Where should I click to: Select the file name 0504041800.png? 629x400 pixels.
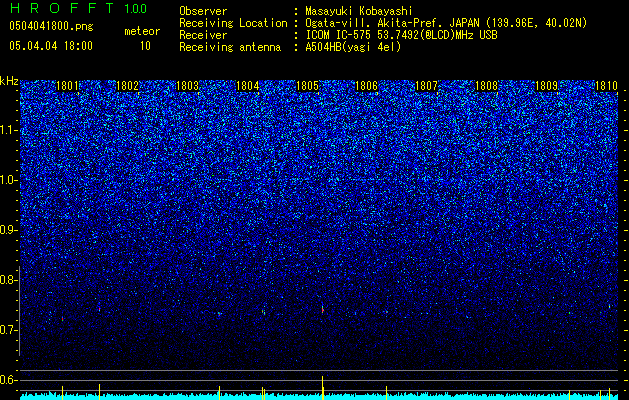51,27
